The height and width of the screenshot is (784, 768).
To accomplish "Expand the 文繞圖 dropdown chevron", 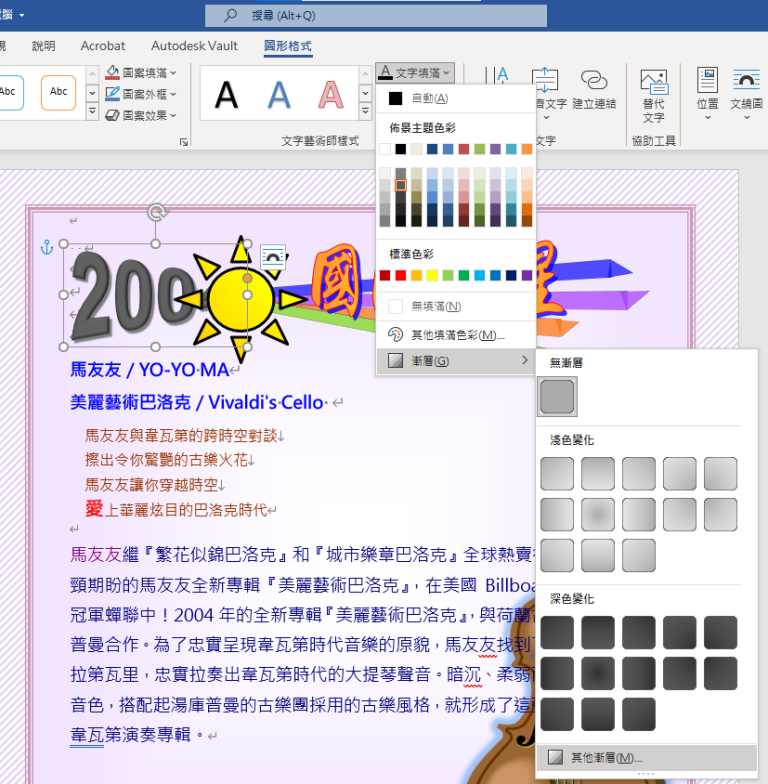I will [746, 118].
